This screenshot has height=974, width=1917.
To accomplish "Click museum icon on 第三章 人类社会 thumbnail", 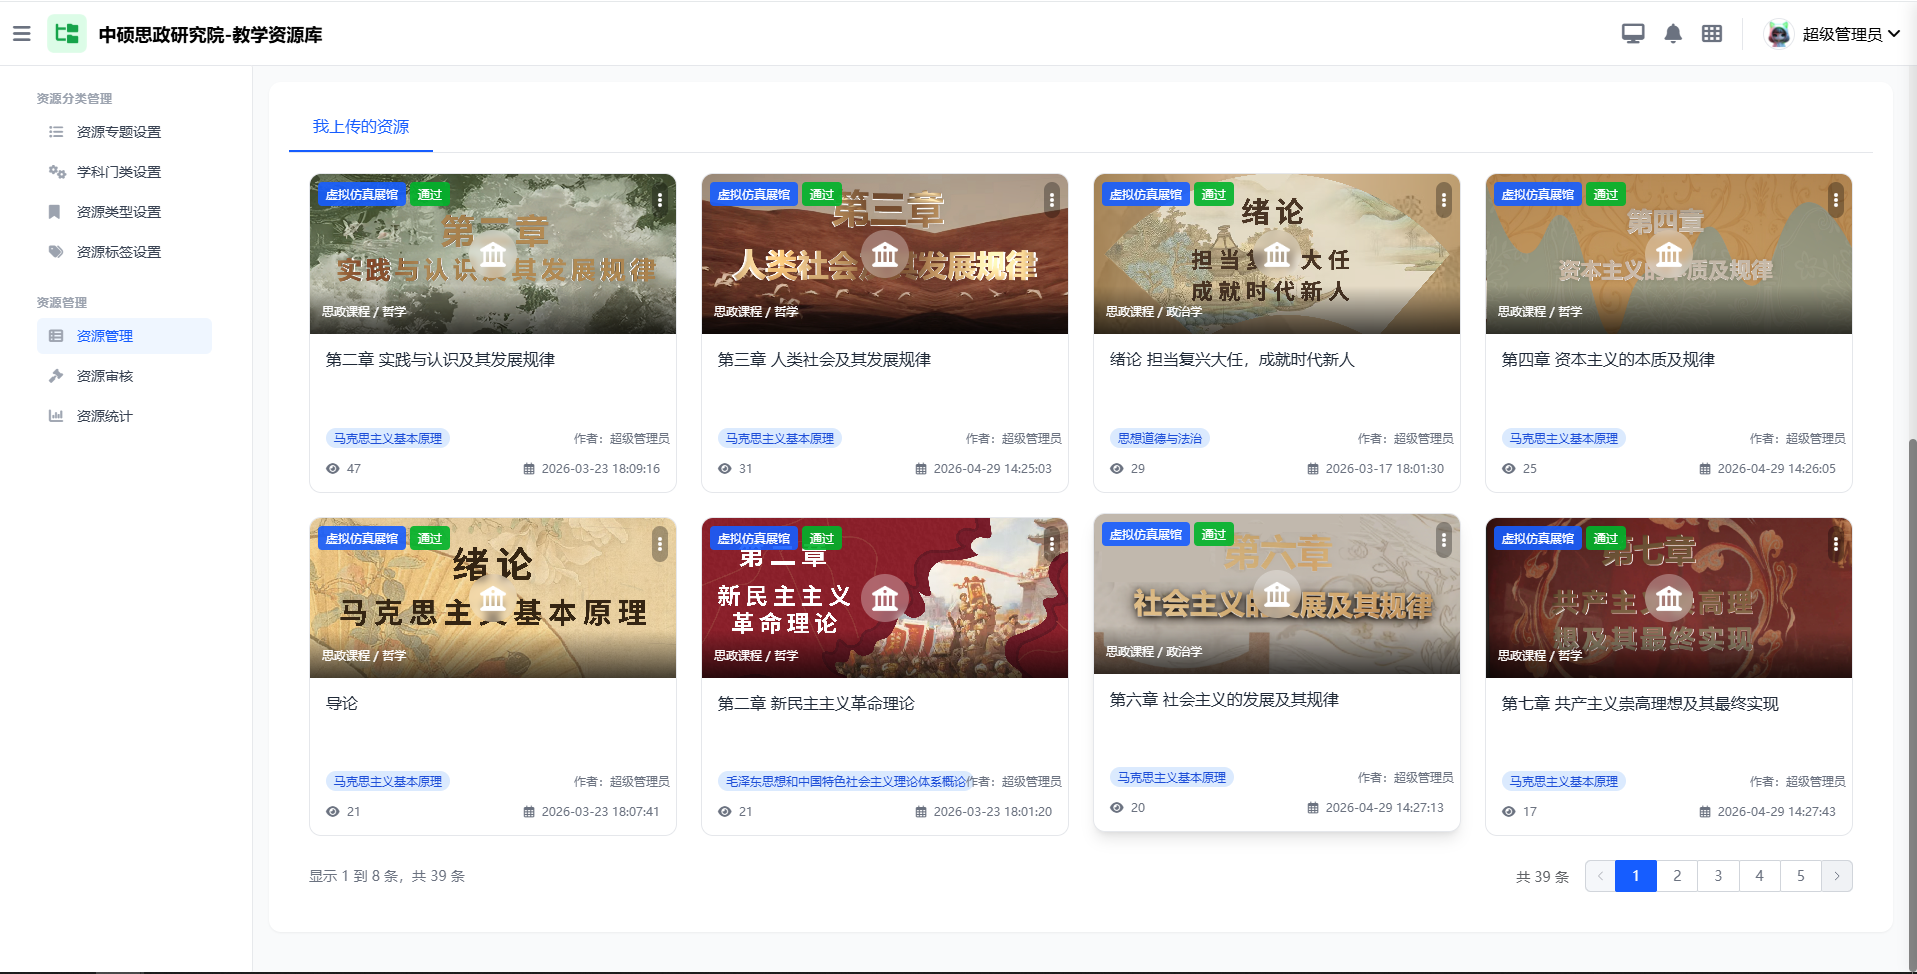I will (885, 255).
